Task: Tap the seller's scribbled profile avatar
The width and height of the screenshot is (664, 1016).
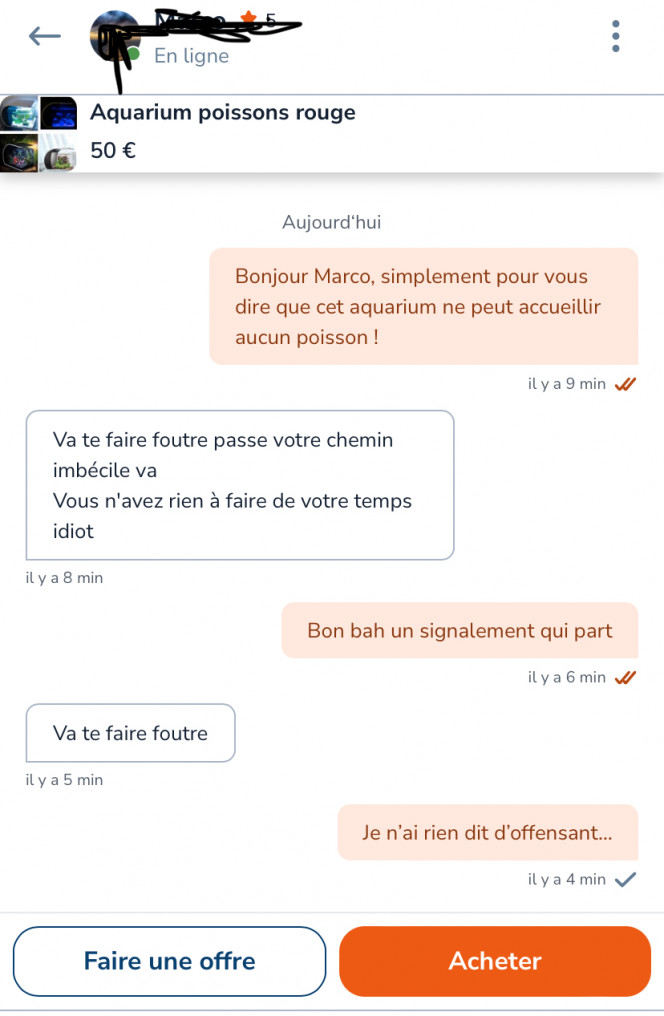Action: click(x=115, y=38)
